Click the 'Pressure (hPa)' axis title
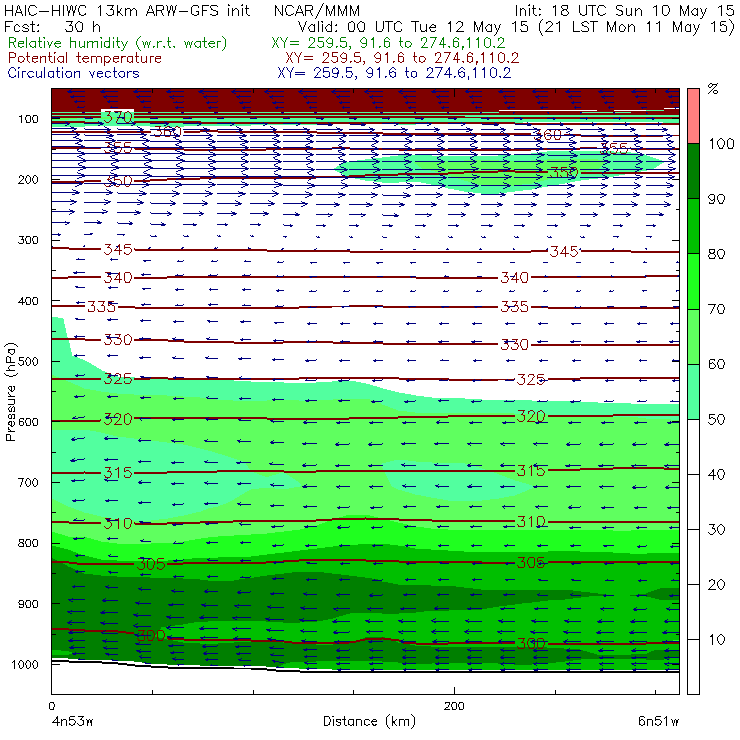 pyautogui.click(x=10, y=392)
